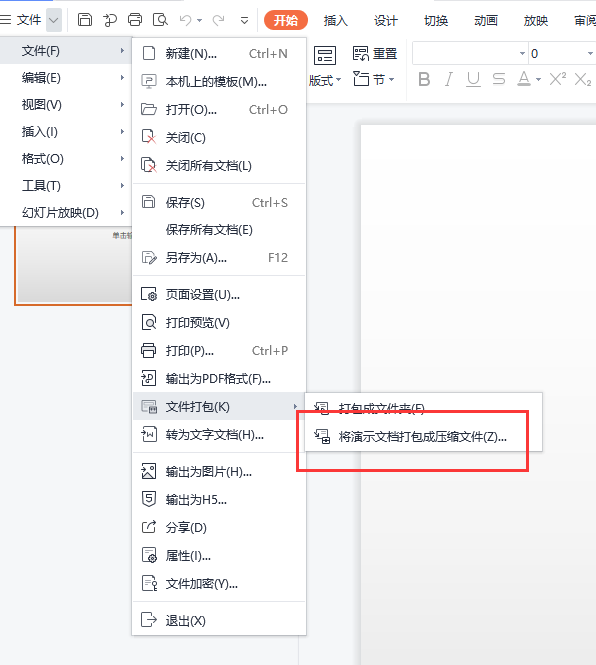Choose 退出(X) to exit
The width and height of the screenshot is (596, 665).
[x=219, y=620]
